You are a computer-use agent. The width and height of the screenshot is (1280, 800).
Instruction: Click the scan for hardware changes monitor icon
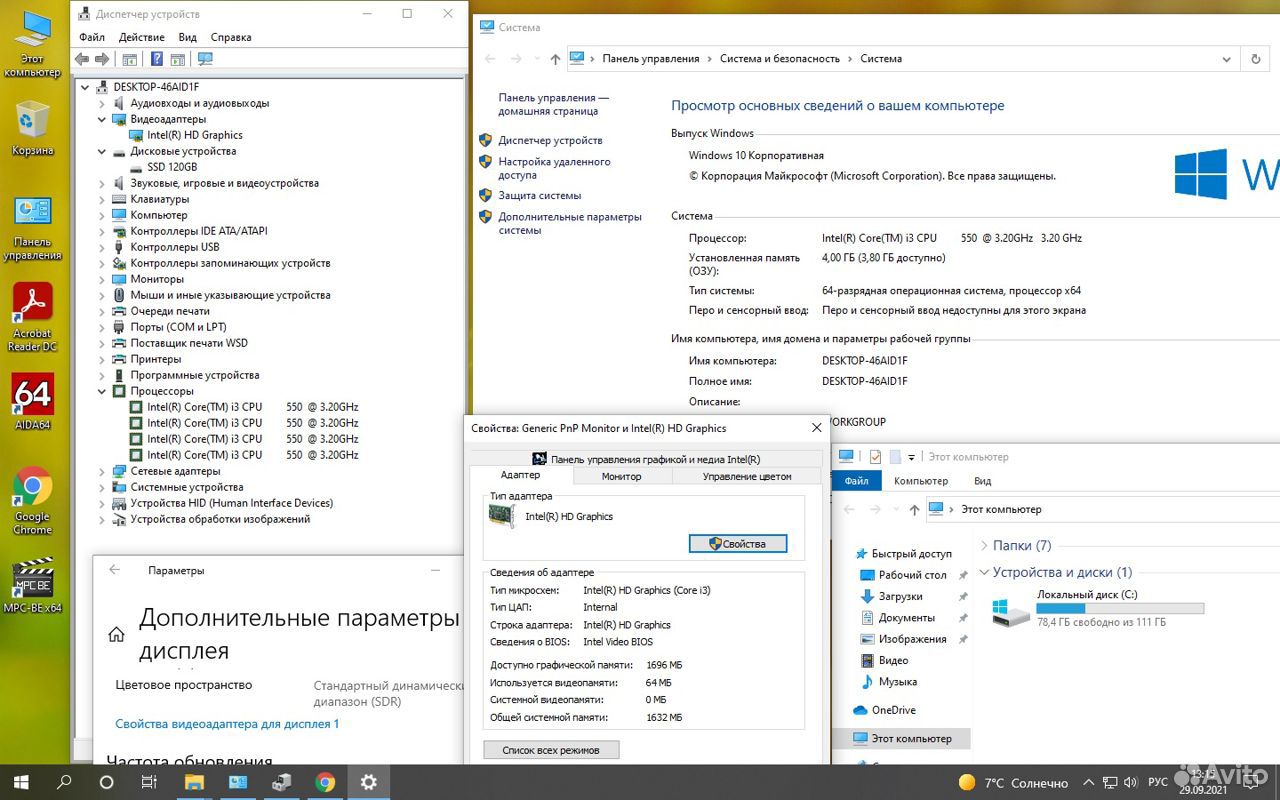coord(205,59)
